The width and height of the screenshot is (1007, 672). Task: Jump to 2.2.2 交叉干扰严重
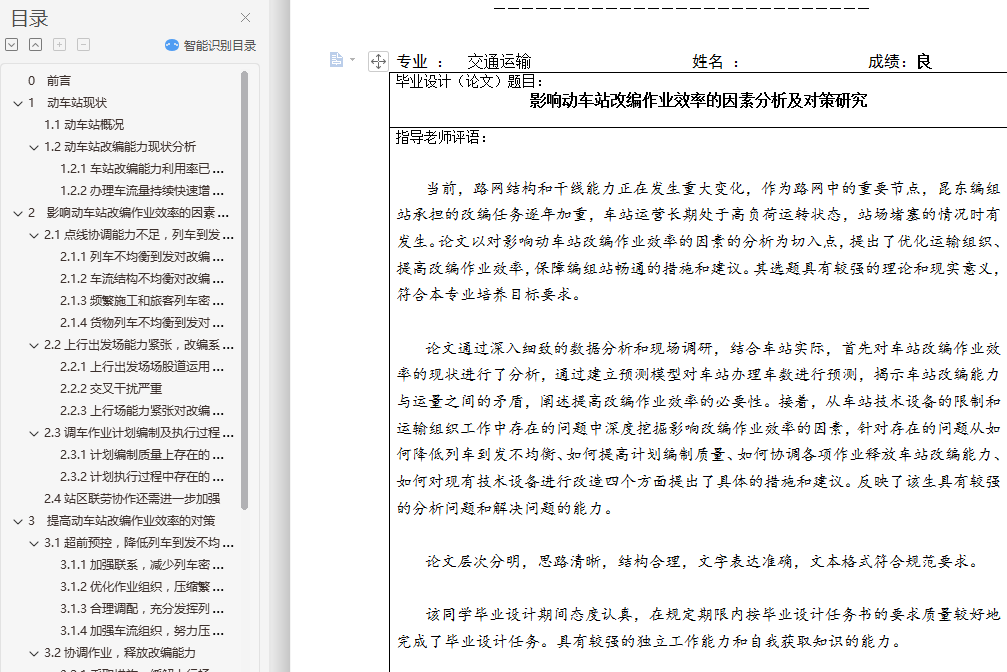click(111, 389)
